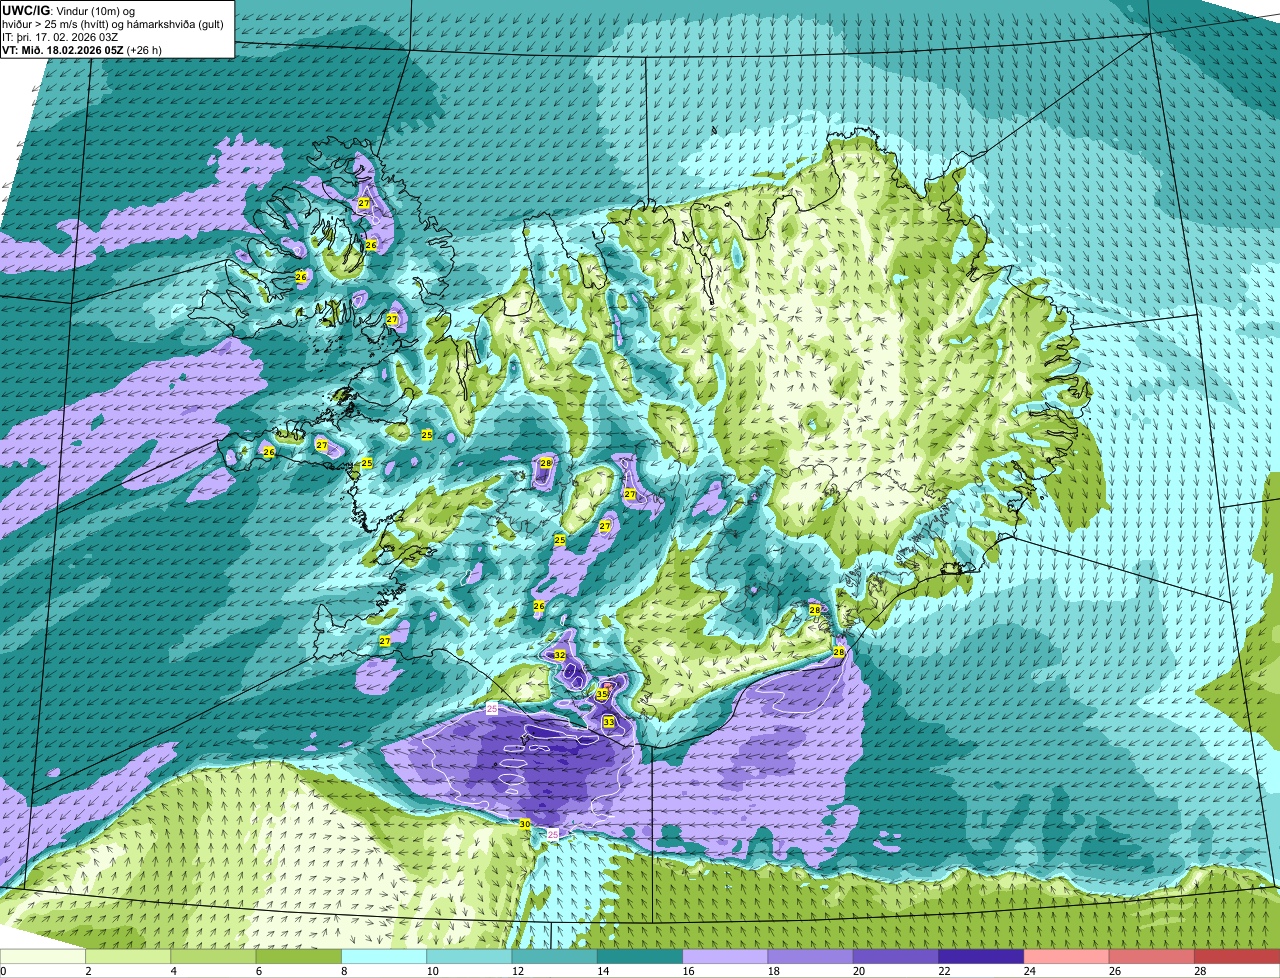This screenshot has width=1280, height=978.
Task: Pick the 20–22 m/s violet legend swatch
Action: [896, 957]
